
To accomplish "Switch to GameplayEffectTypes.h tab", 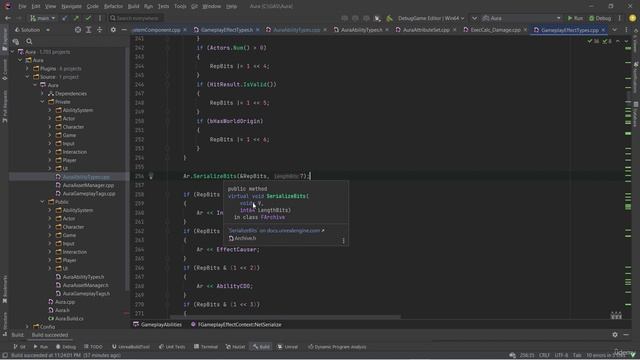I will pyautogui.click(x=227, y=30).
